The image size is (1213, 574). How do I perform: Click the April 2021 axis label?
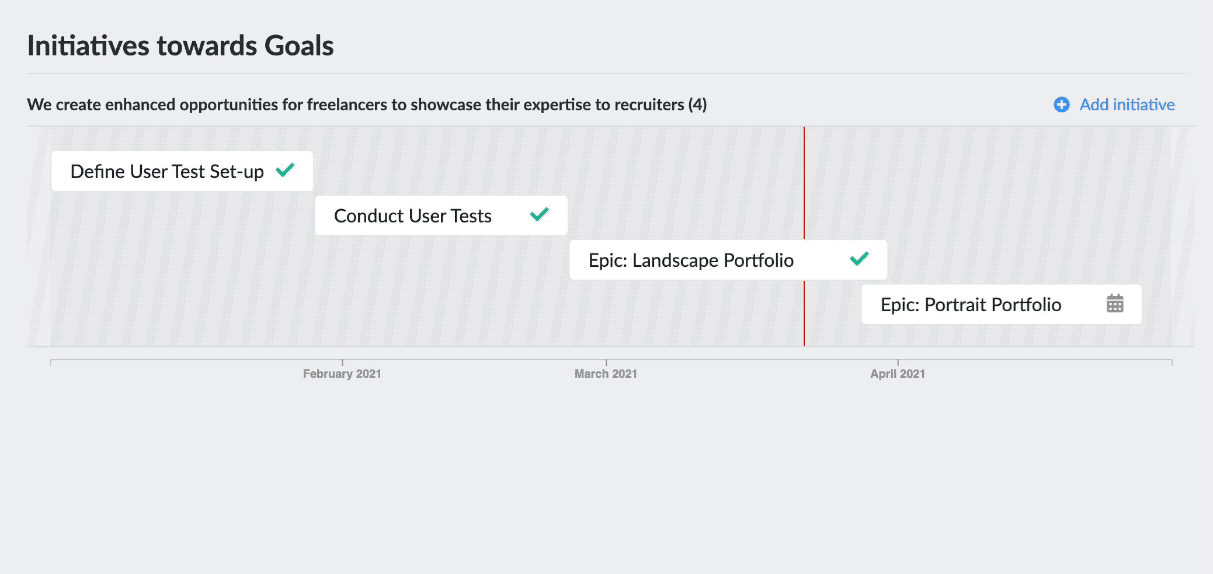pos(898,374)
